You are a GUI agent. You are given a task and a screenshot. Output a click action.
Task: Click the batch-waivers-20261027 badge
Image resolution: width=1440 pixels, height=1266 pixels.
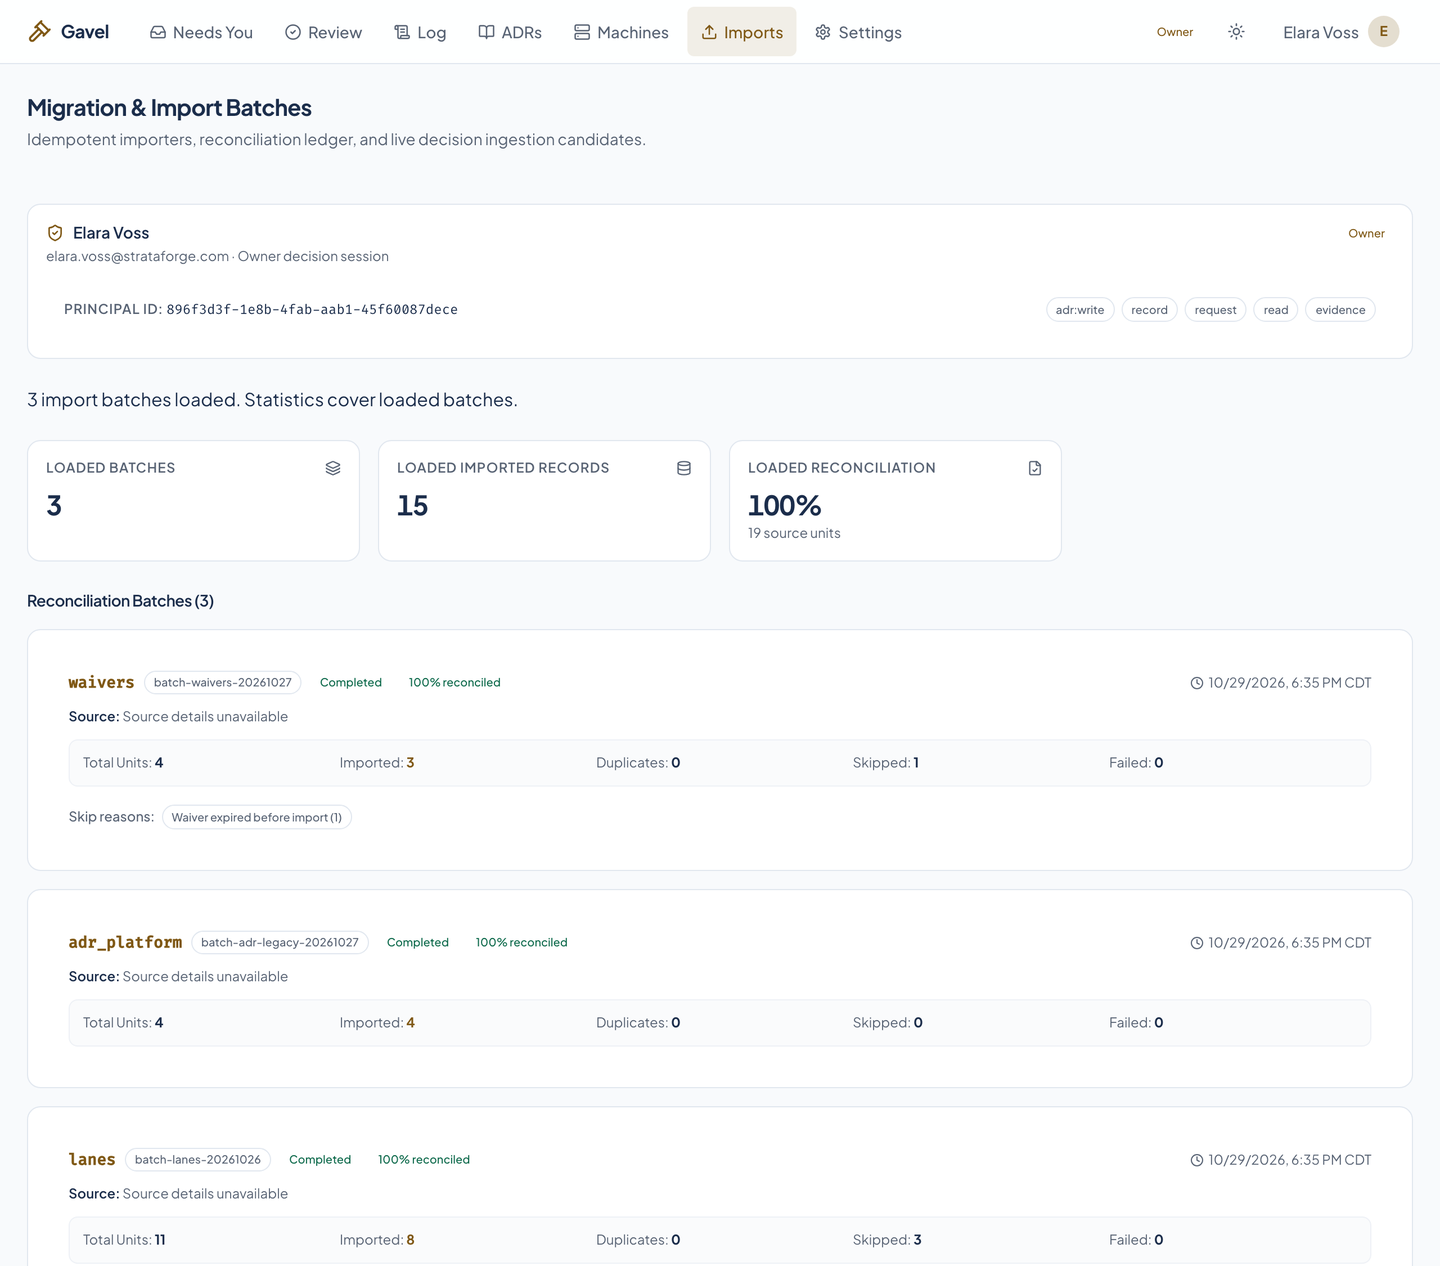point(223,683)
